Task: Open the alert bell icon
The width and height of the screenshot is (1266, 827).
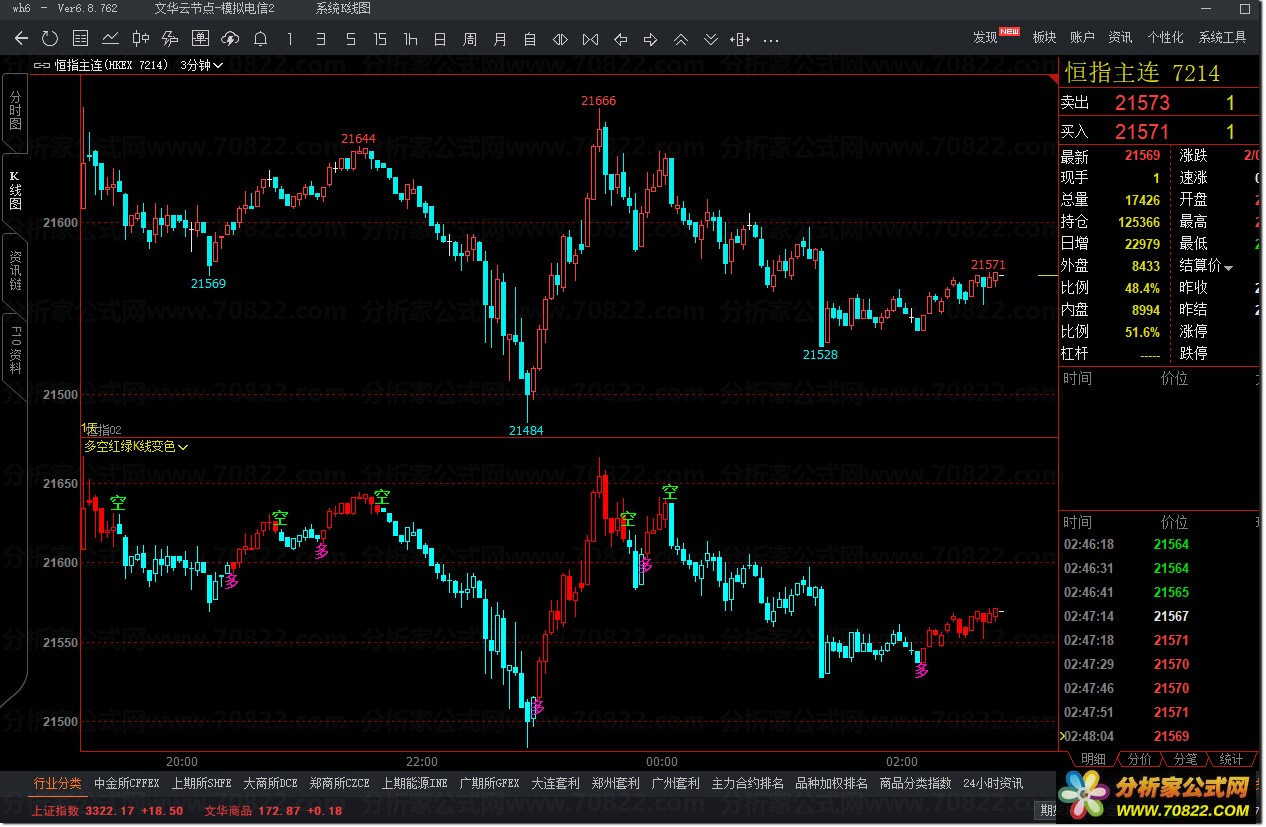Action: 260,39
